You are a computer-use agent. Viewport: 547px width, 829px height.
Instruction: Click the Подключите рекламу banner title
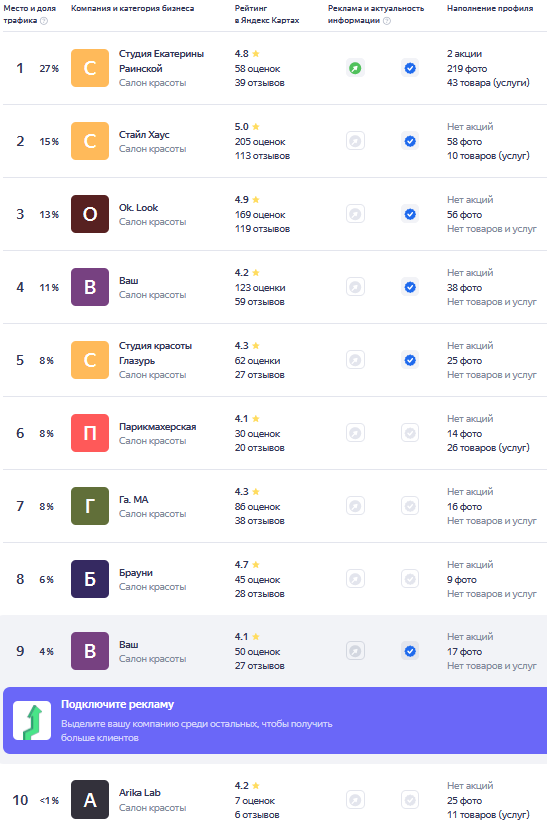click(117, 704)
